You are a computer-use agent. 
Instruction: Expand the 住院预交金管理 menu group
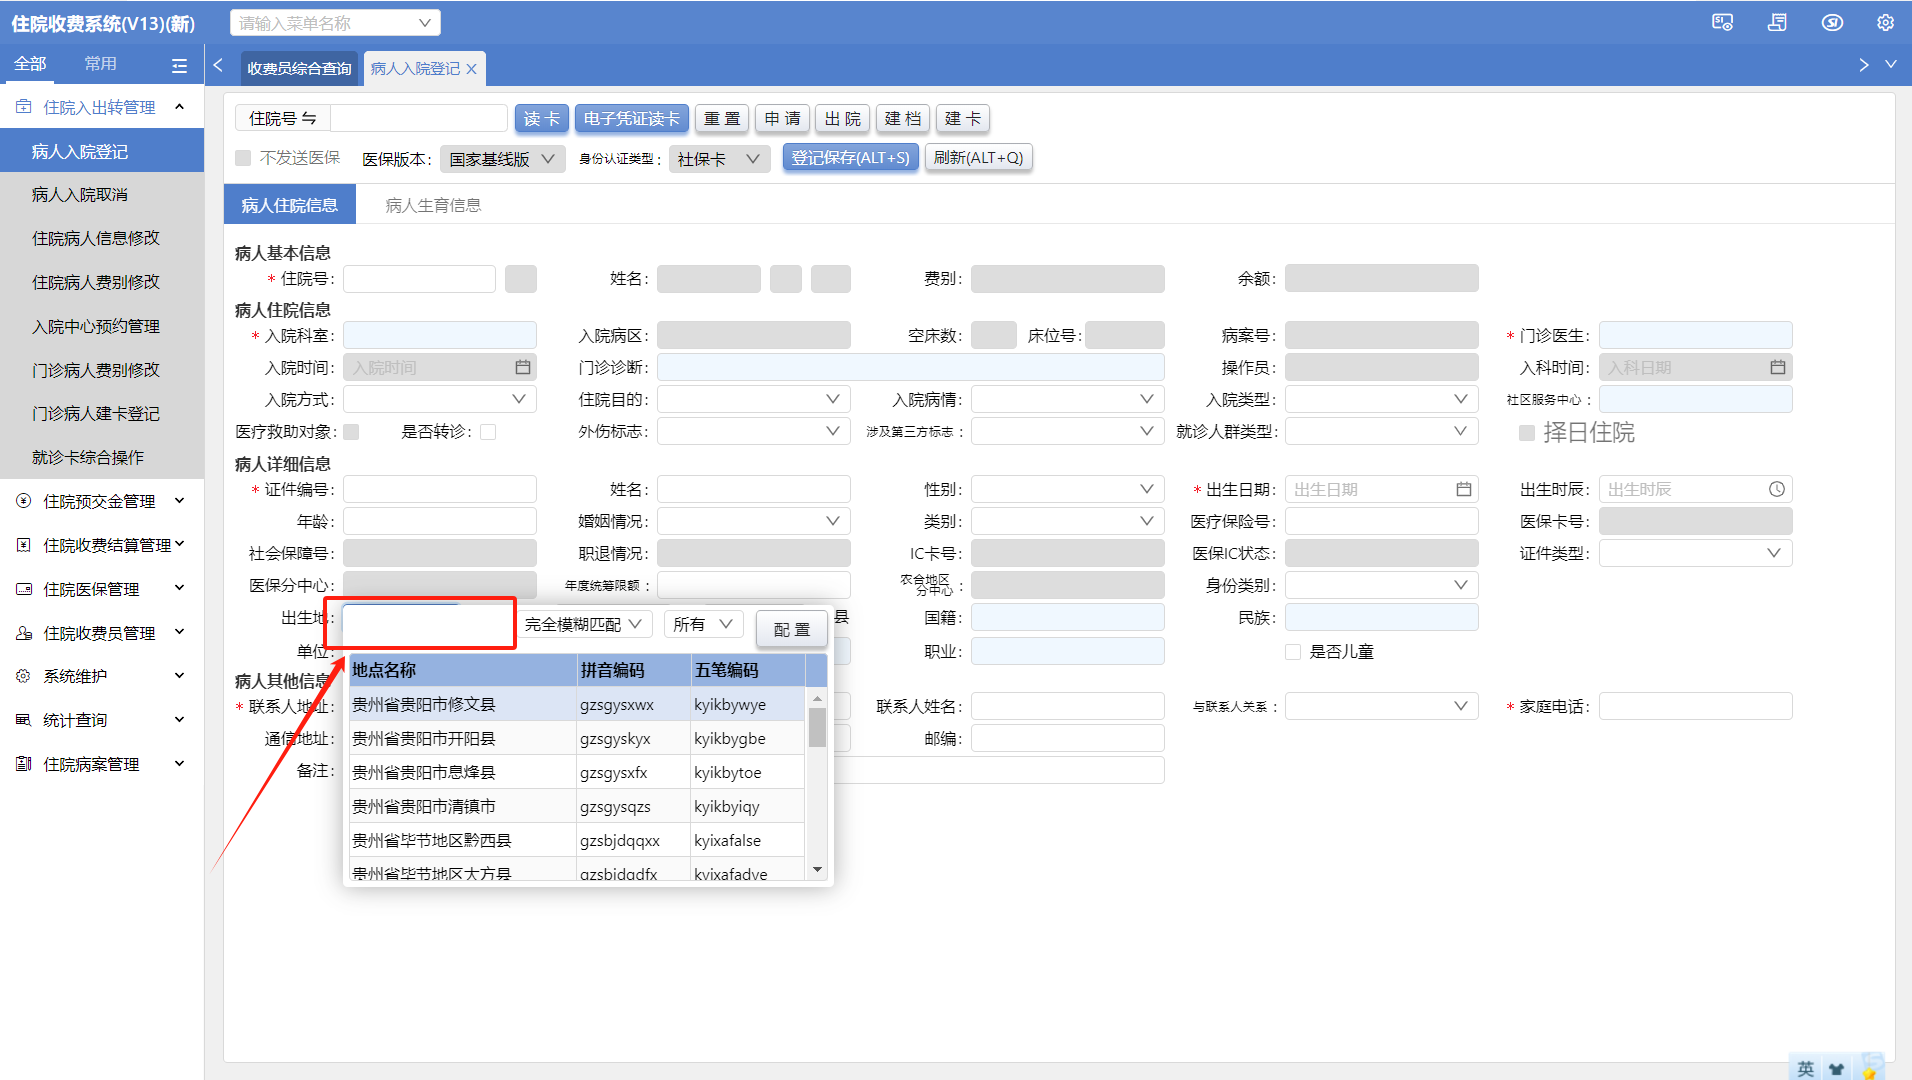tap(180, 501)
